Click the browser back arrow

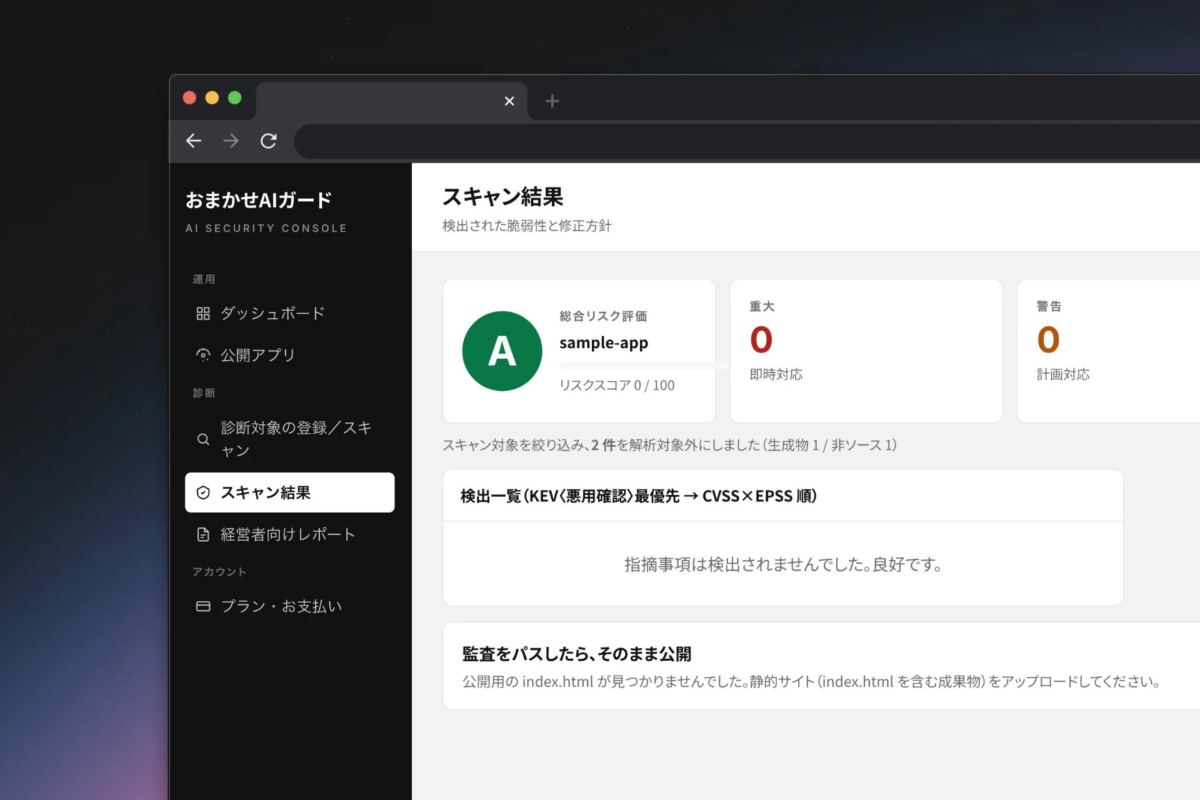(x=194, y=141)
